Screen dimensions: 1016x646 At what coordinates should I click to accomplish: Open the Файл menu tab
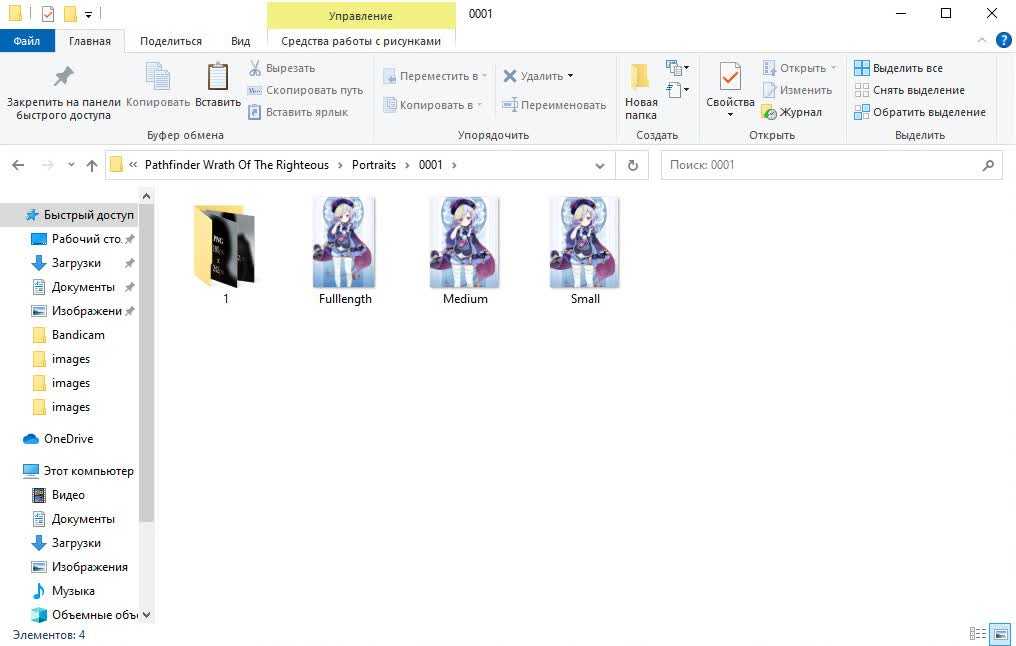click(x=27, y=41)
